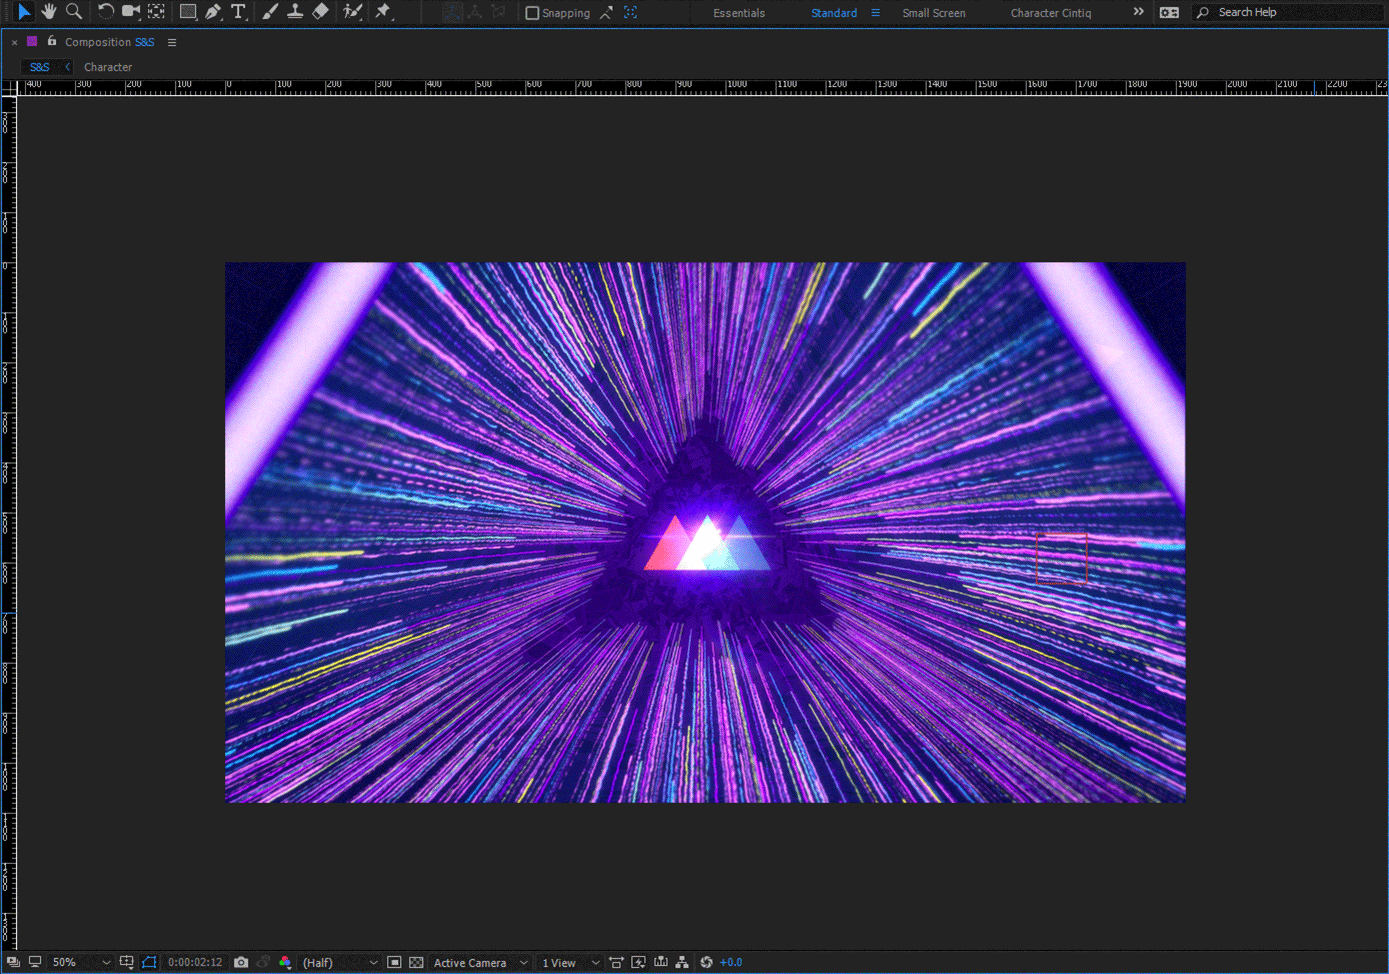The width and height of the screenshot is (1389, 974).
Task: Click the Local Axis Mode icon
Action: click(x=452, y=12)
